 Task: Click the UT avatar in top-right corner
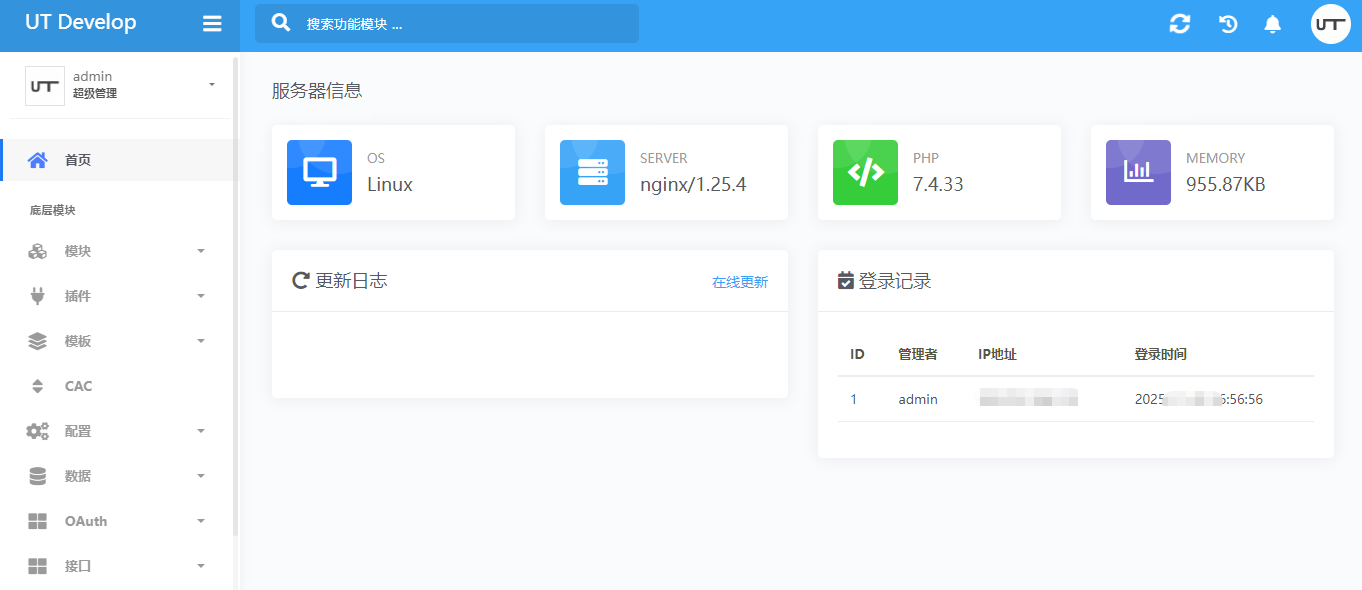[1330, 24]
